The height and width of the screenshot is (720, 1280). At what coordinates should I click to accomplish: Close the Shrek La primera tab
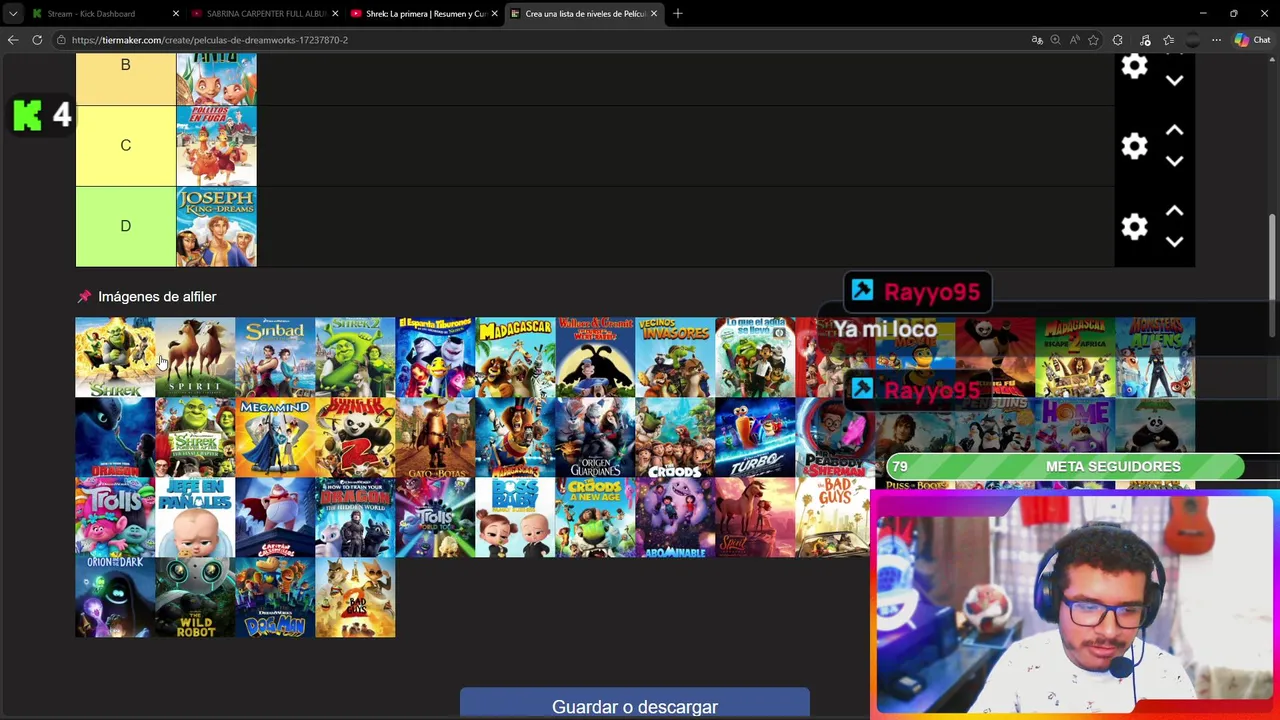[x=494, y=14]
